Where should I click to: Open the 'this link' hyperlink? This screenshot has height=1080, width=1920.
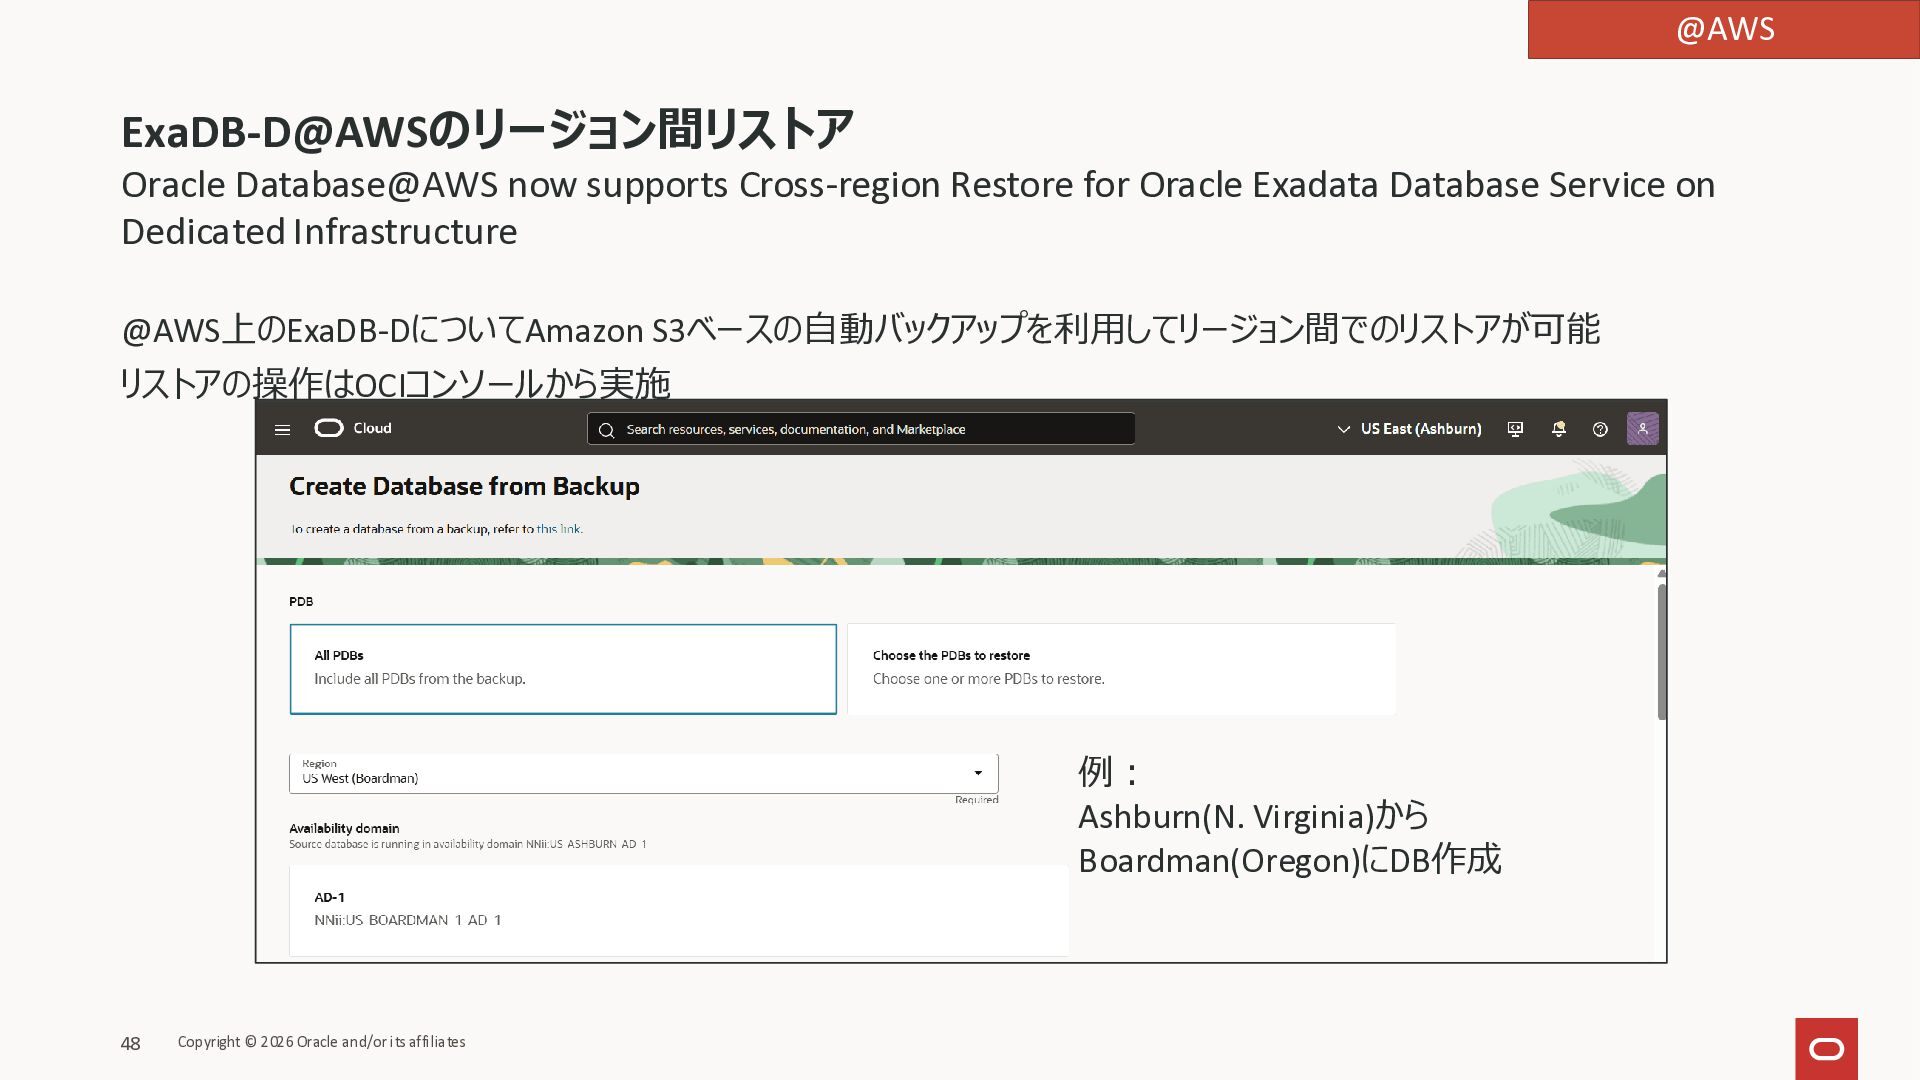(x=558, y=529)
